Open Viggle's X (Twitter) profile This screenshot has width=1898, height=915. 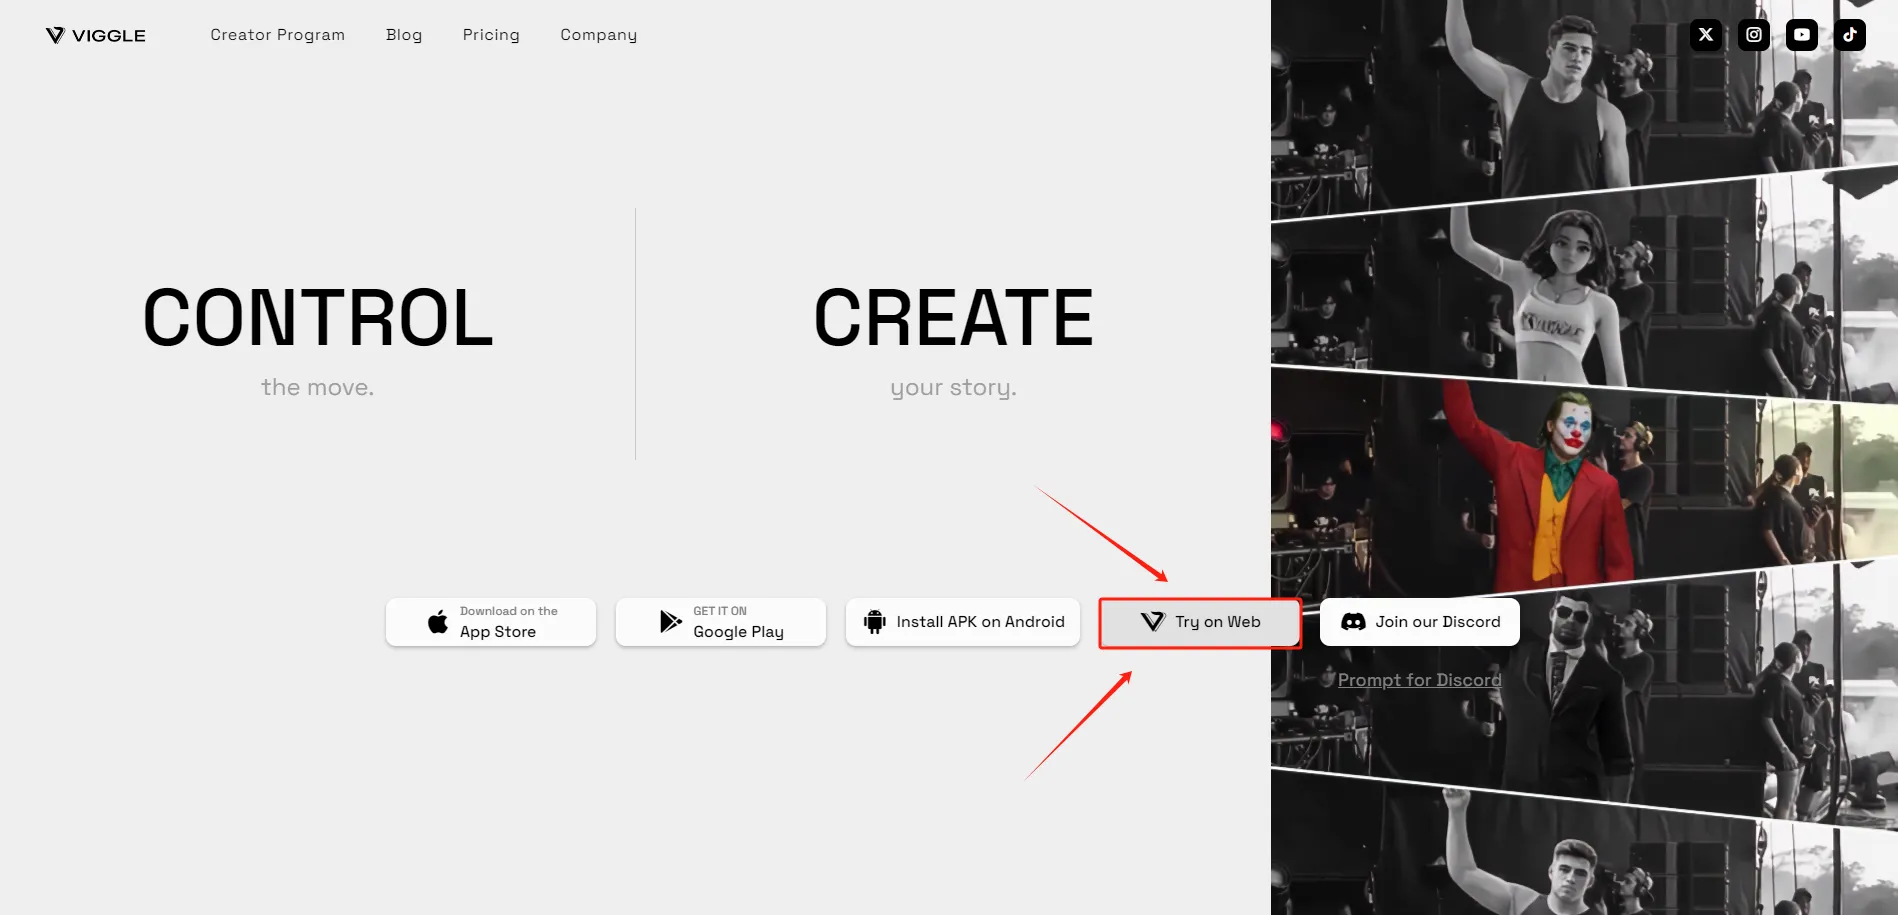pyautogui.click(x=1706, y=35)
